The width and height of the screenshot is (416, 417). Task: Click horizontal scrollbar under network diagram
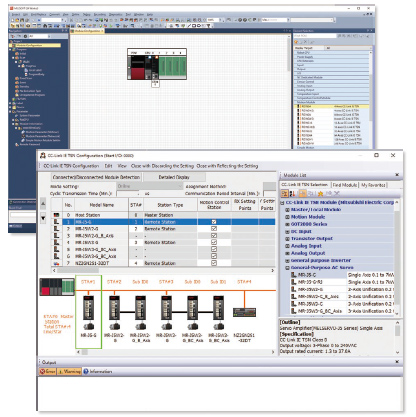(176, 352)
